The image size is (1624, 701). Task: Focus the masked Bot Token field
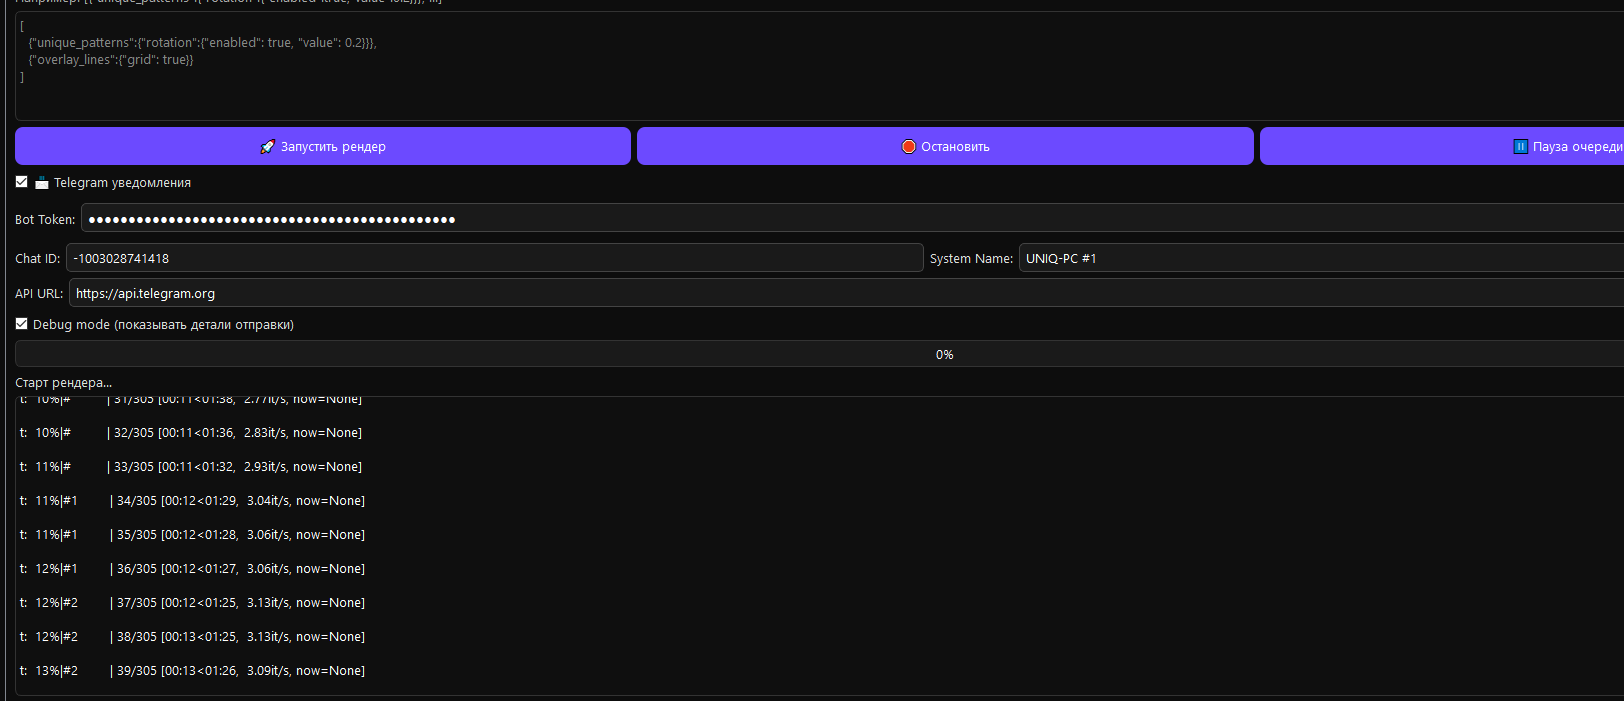click(850, 219)
